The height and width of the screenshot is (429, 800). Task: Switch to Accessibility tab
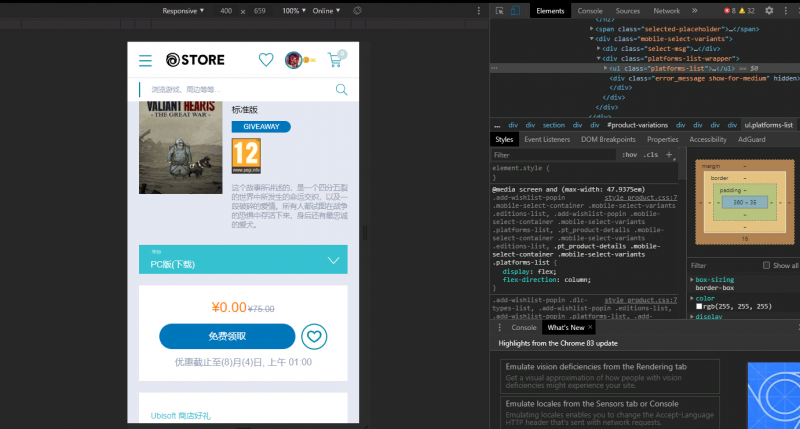708,139
